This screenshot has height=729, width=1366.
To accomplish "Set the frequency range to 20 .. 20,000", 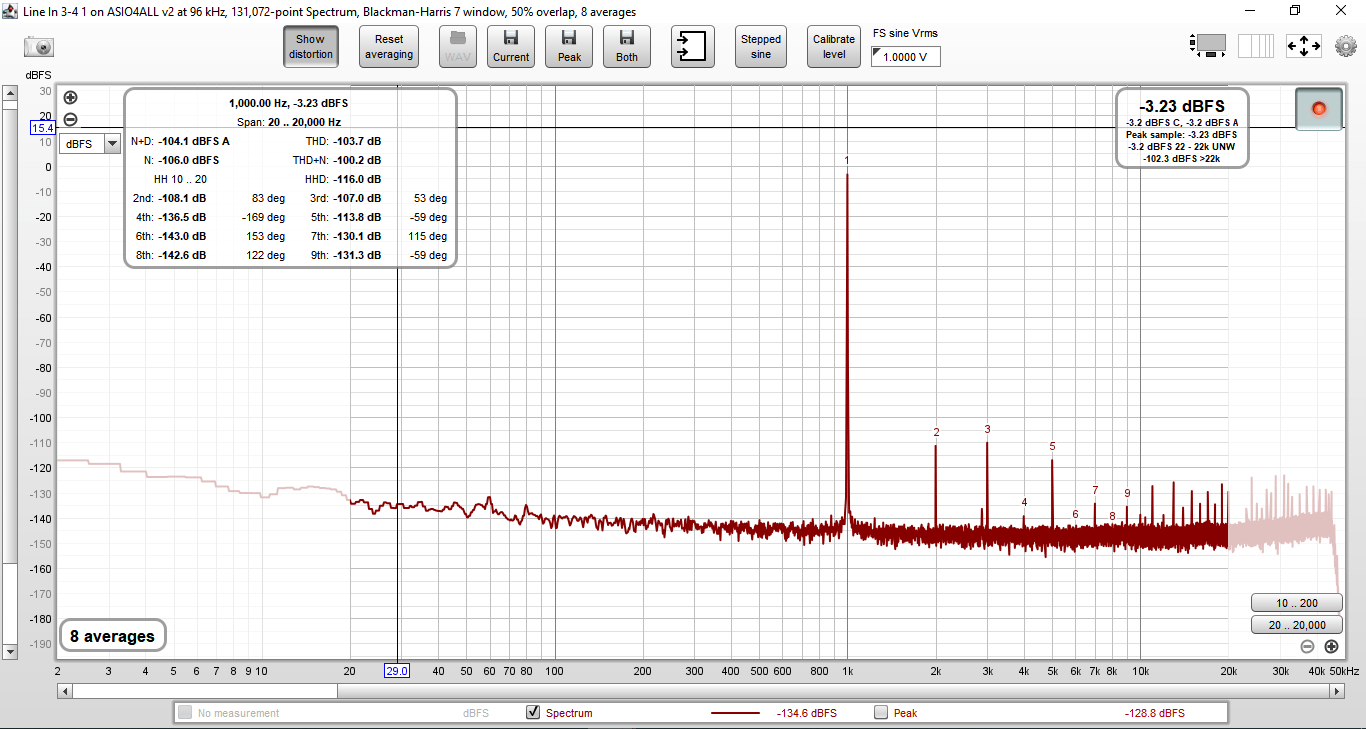I will pyautogui.click(x=1296, y=625).
